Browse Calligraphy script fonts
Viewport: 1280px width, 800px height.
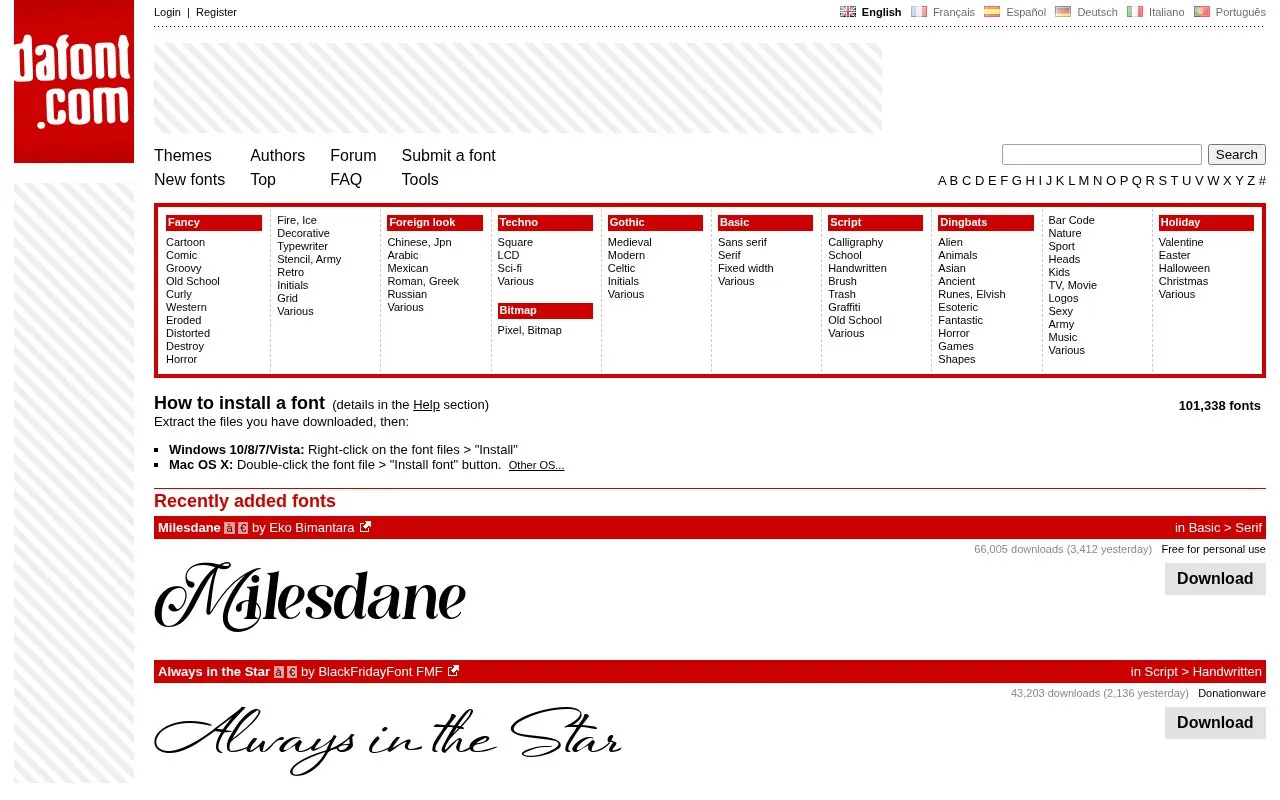click(x=856, y=242)
